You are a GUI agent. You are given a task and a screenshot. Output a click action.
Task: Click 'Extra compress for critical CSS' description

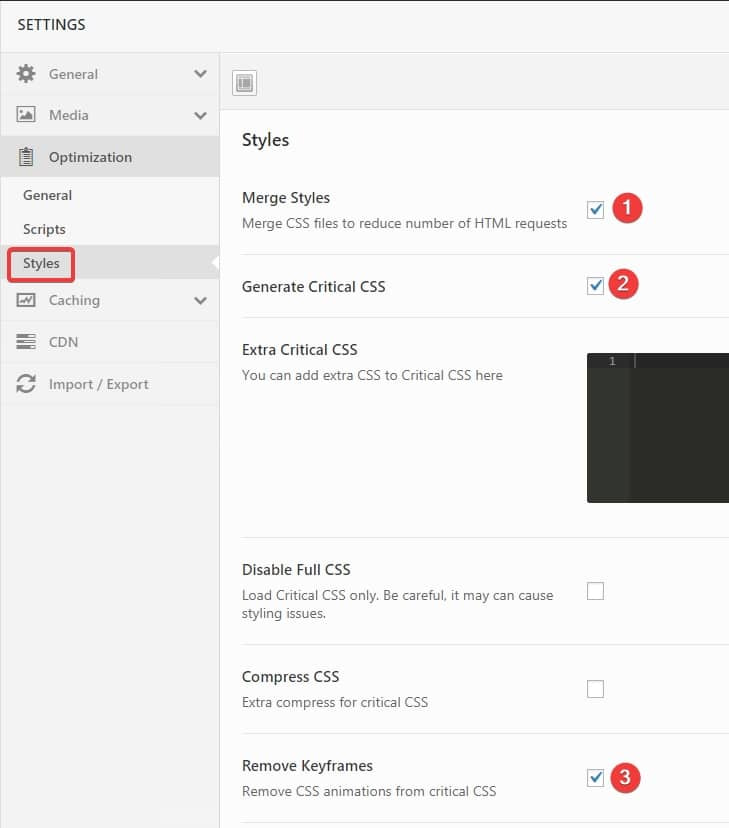pyautogui.click(x=335, y=702)
